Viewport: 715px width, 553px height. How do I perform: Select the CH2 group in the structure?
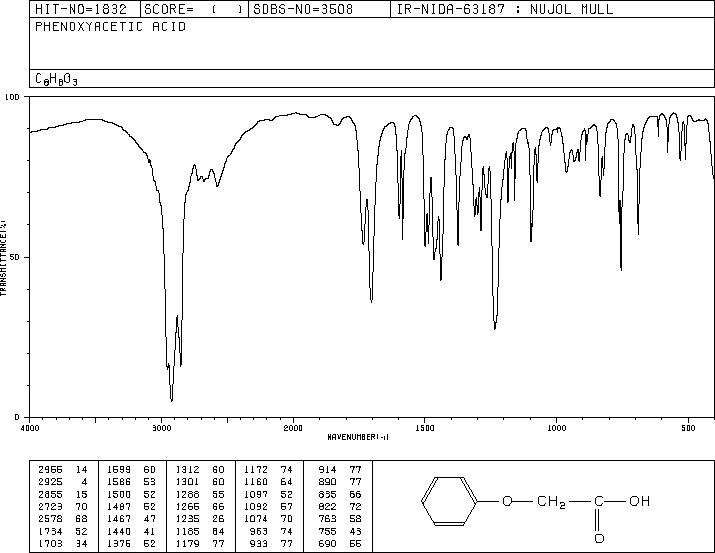click(x=551, y=502)
